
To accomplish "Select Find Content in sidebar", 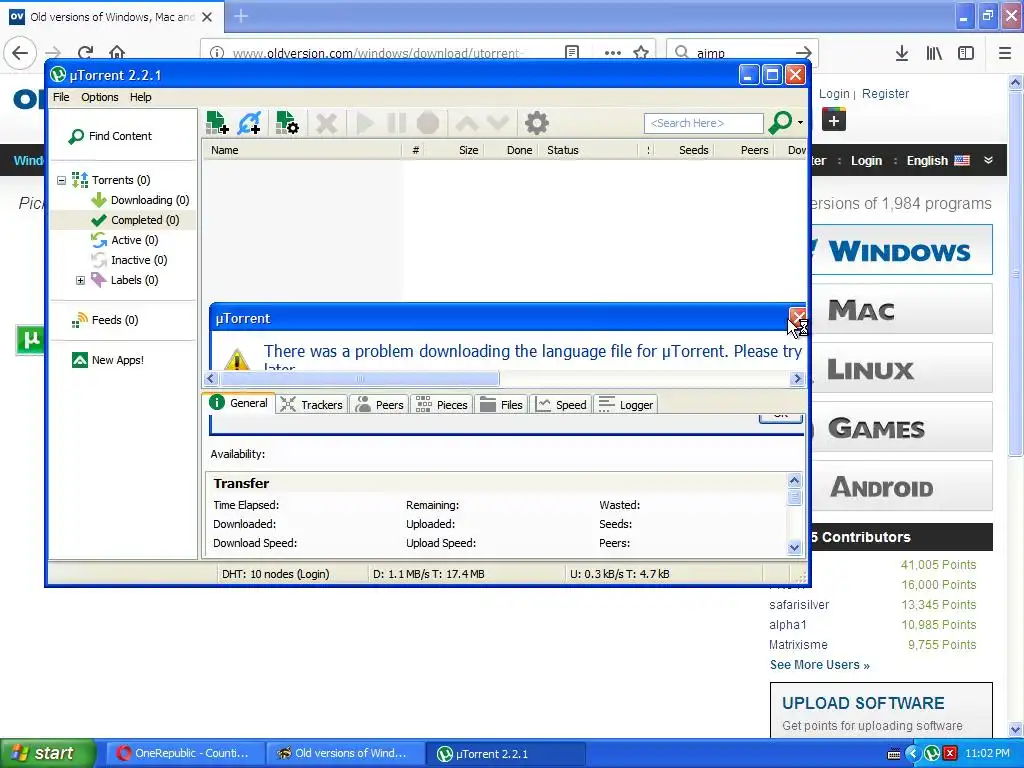I will (x=110, y=136).
